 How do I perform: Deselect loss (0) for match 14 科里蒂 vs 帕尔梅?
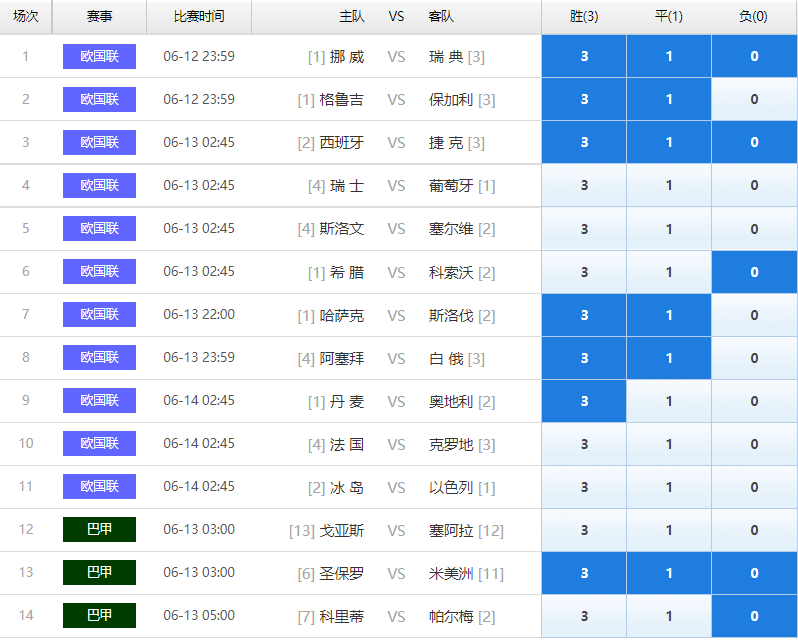754,616
